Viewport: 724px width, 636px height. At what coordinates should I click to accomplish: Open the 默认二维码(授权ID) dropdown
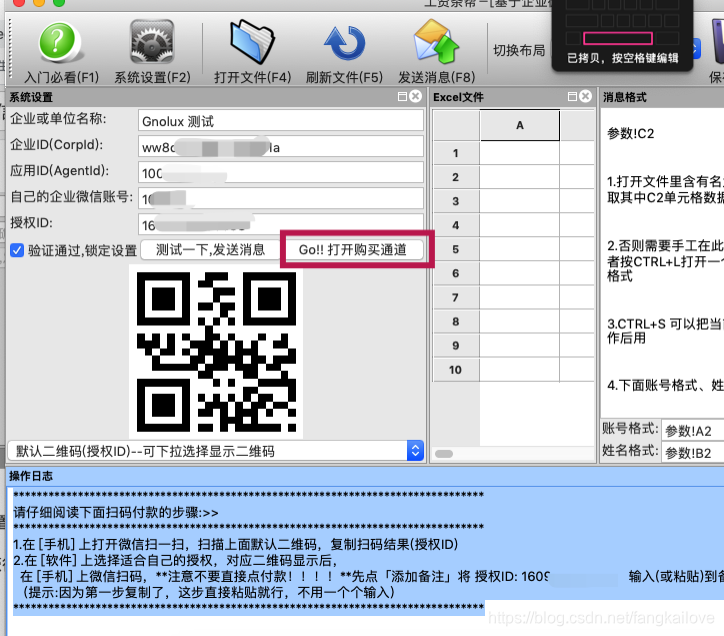coord(216,451)
